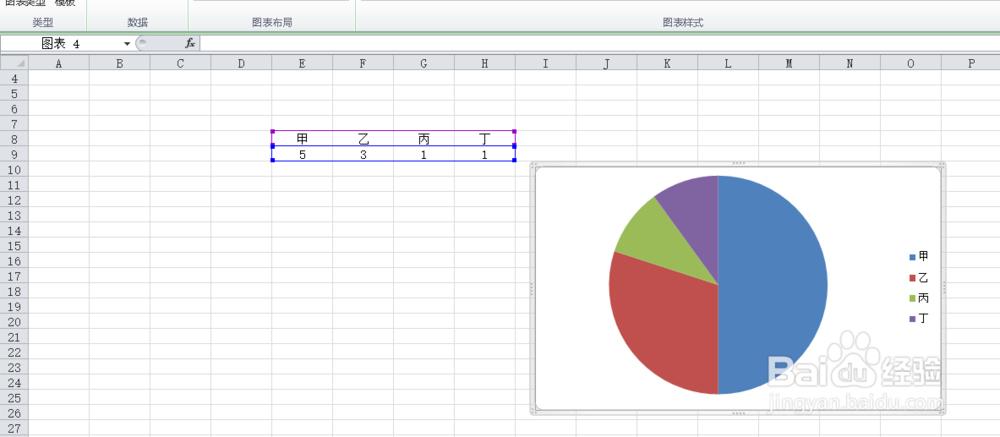
Task: Select the blue pie slice
Action: 775,284
